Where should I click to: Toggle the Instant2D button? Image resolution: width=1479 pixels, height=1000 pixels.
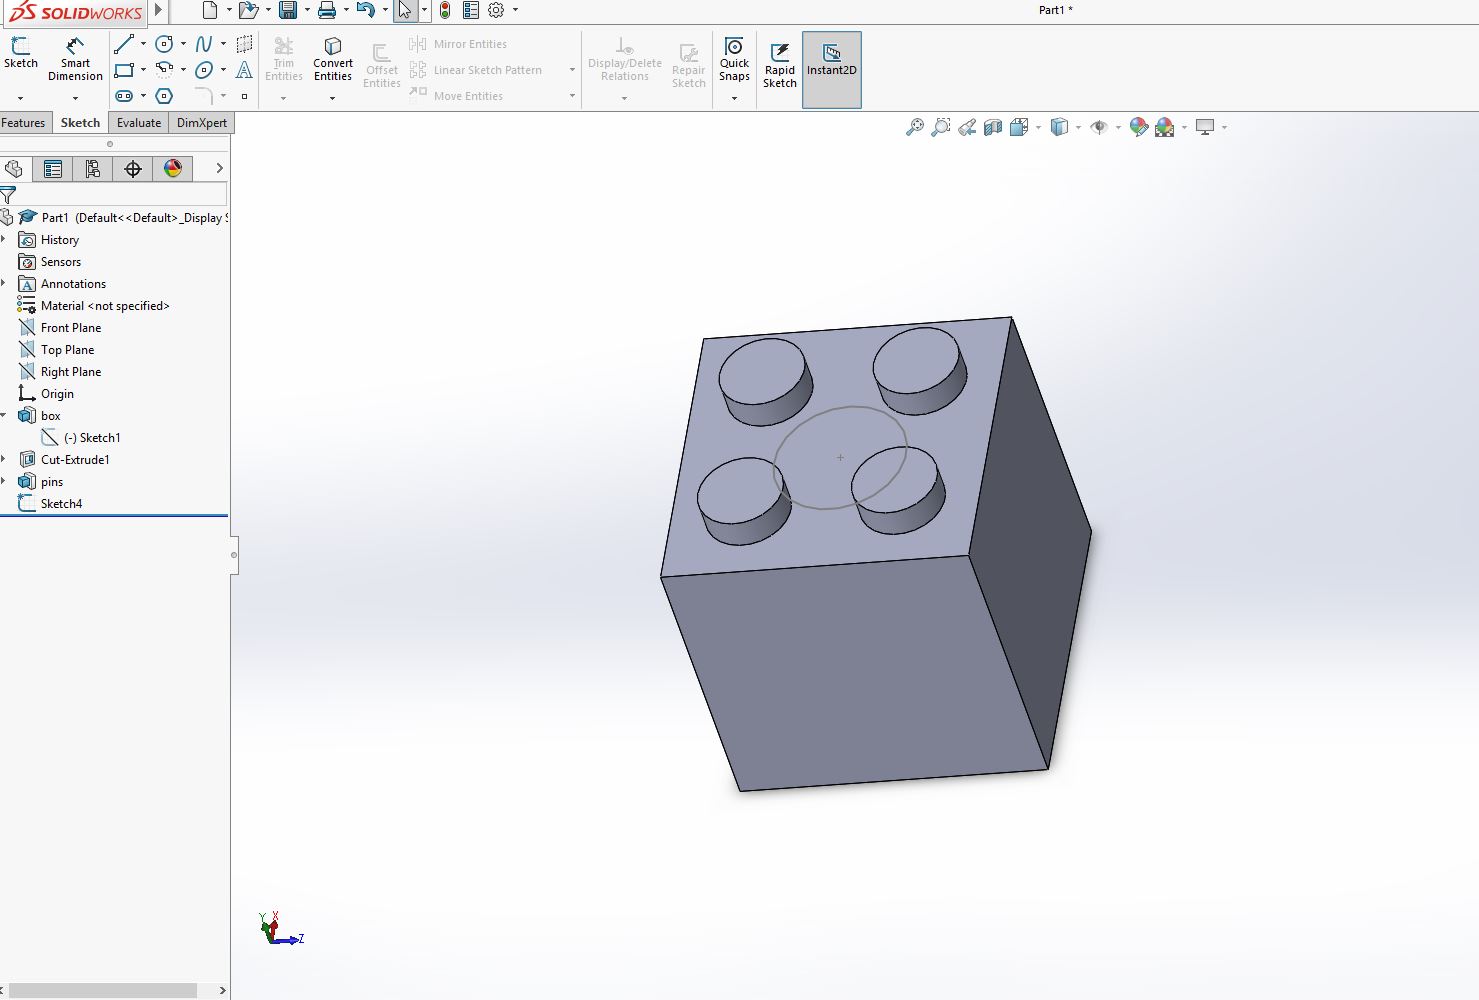[832, 69]
